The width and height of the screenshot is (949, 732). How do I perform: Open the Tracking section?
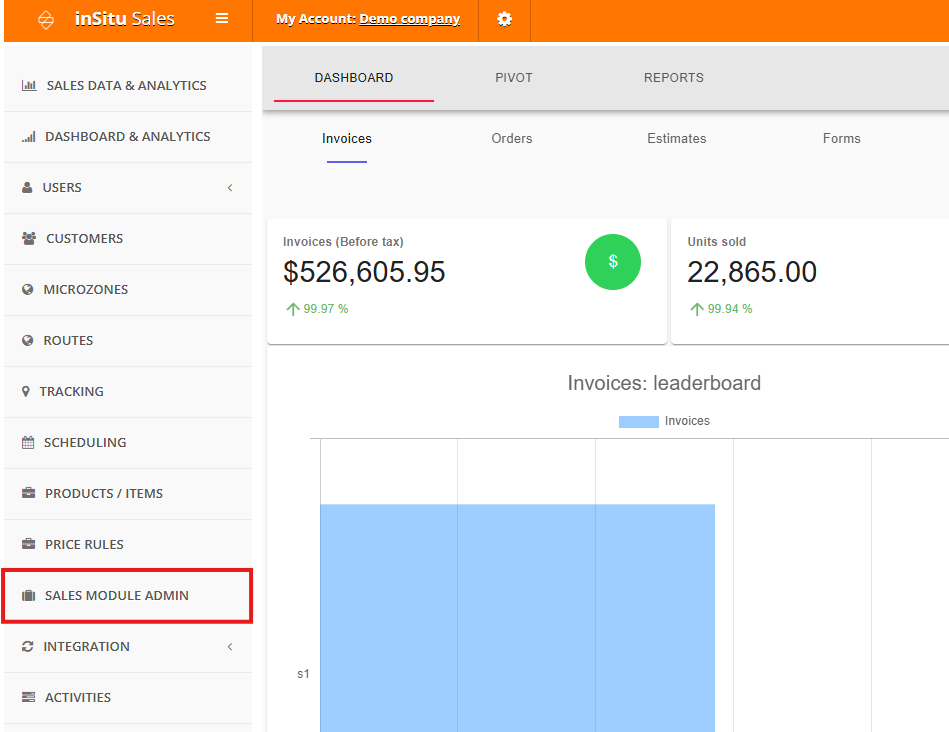(x=128, y=392)
